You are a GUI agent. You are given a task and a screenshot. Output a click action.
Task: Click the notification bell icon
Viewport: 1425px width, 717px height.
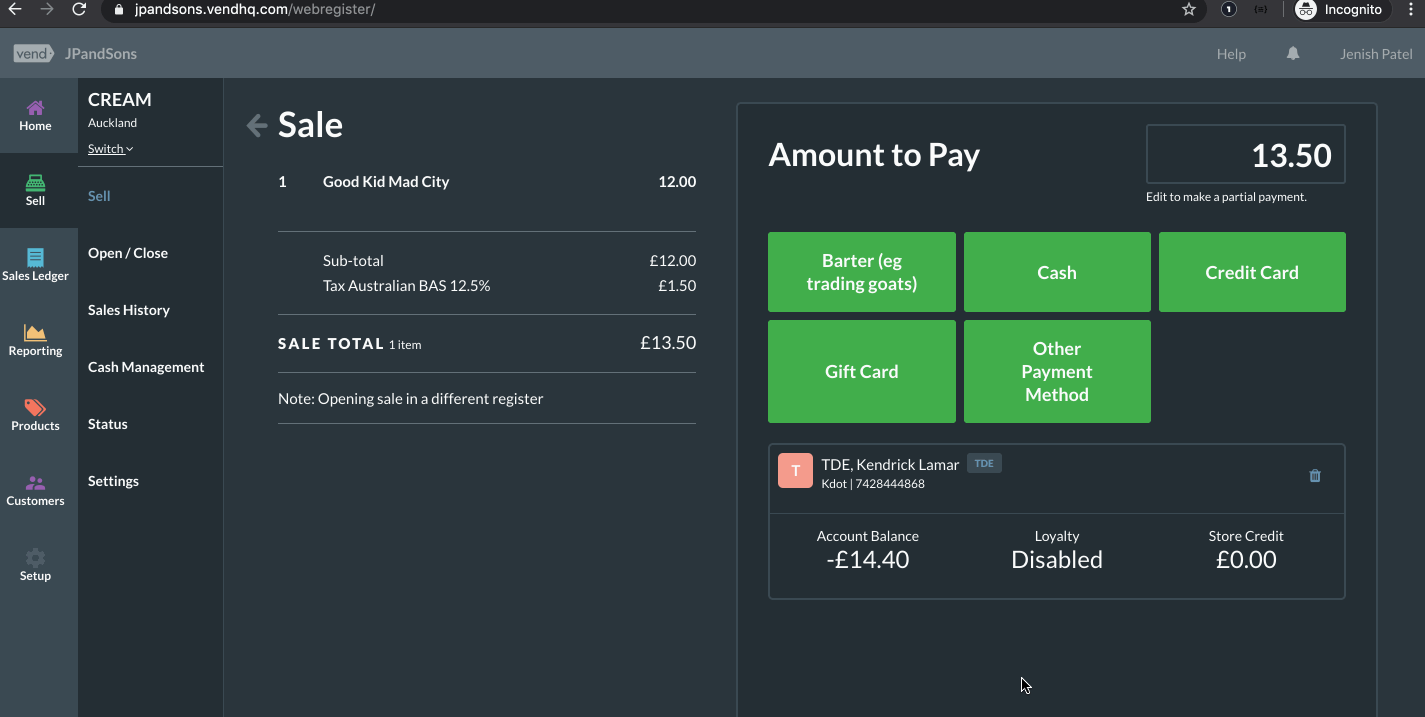[1293, 54]
